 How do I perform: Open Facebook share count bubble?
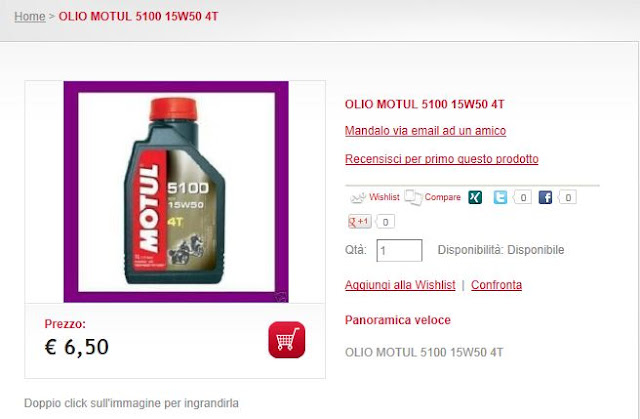pos(567,197)
